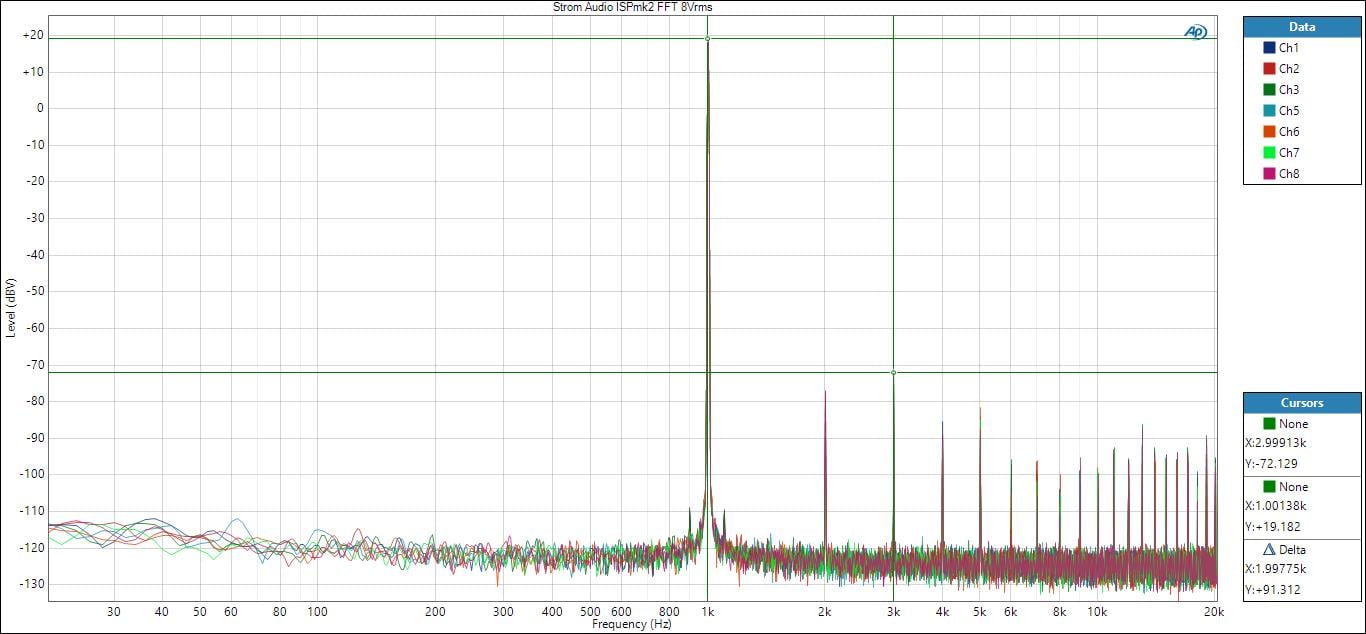1366x634 pixels.
Task: Toggle the Ch6 trace in the legend
Action: (x=1288, y=132)
